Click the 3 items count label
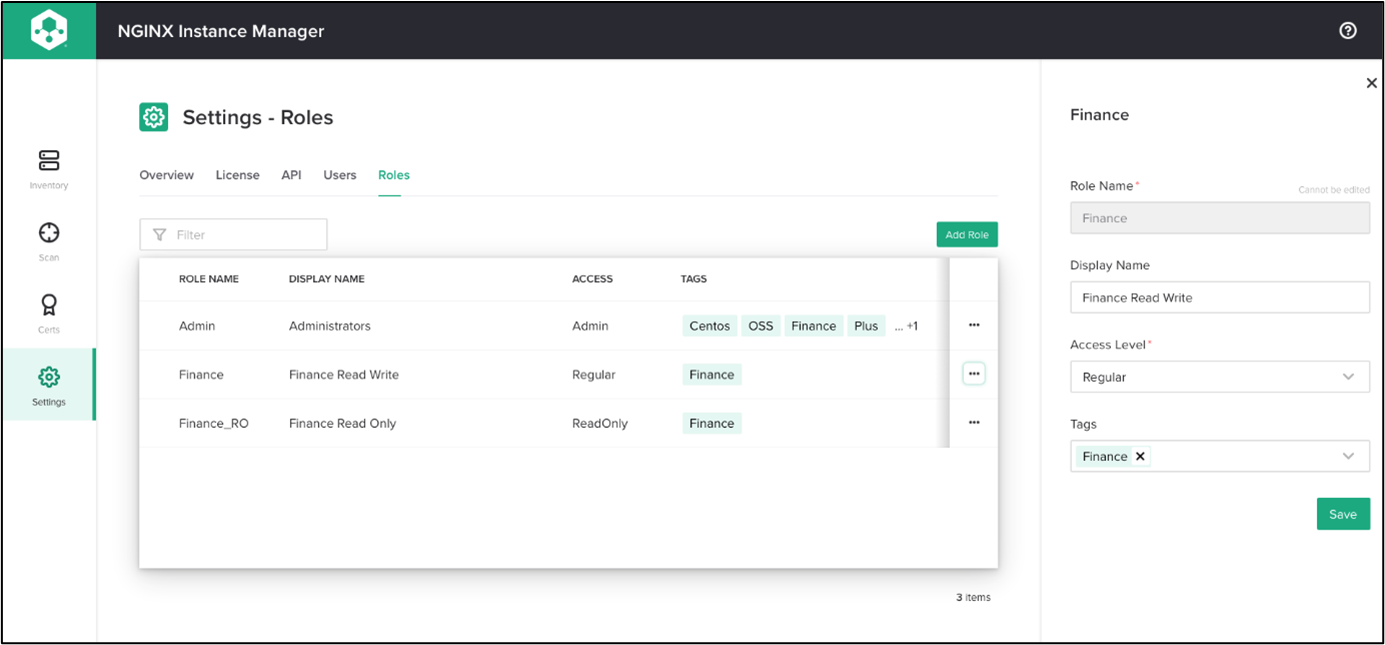Screen dimensions: 1385x645 (x=973, y=597)
